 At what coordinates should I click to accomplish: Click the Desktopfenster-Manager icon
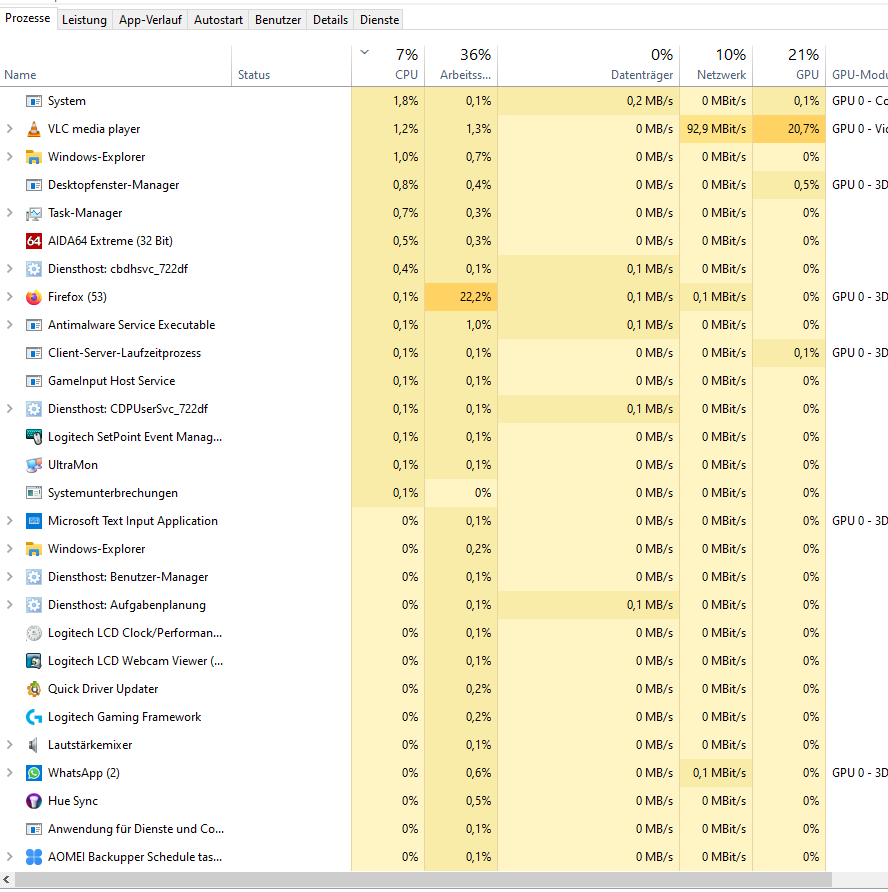pos(34,185)
